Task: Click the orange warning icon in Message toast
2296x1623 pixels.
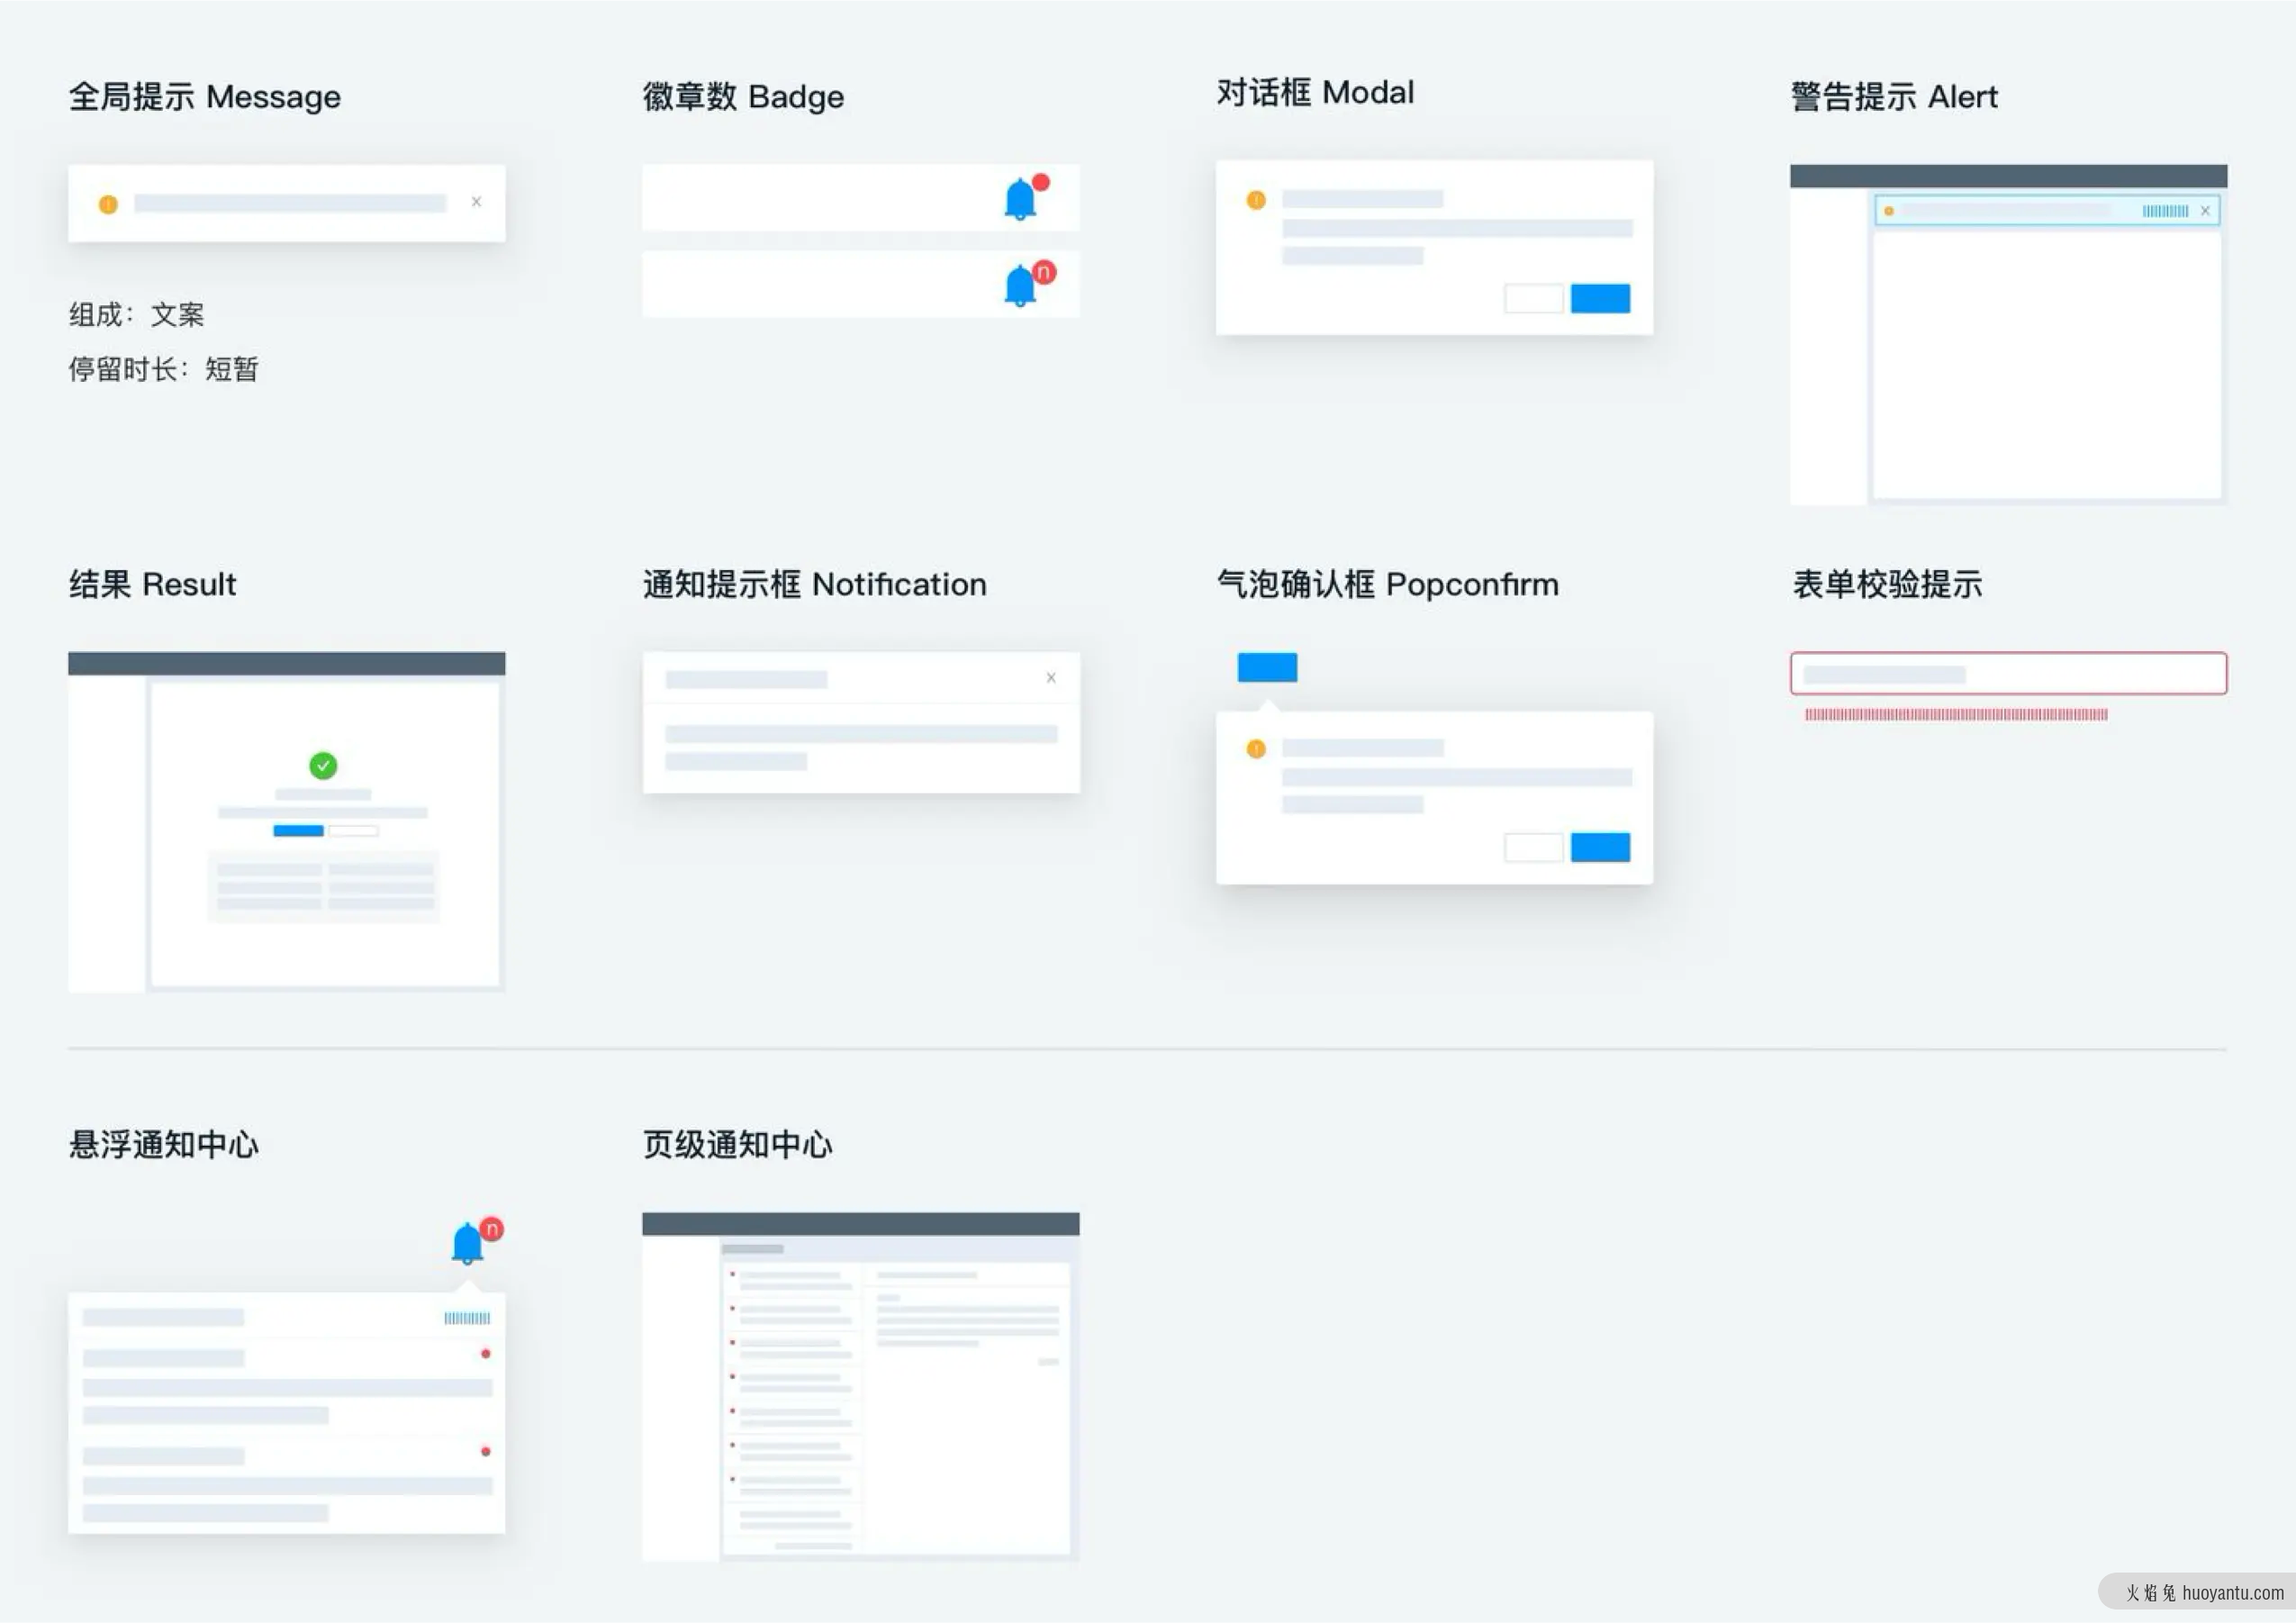Action: coord(108,204)
